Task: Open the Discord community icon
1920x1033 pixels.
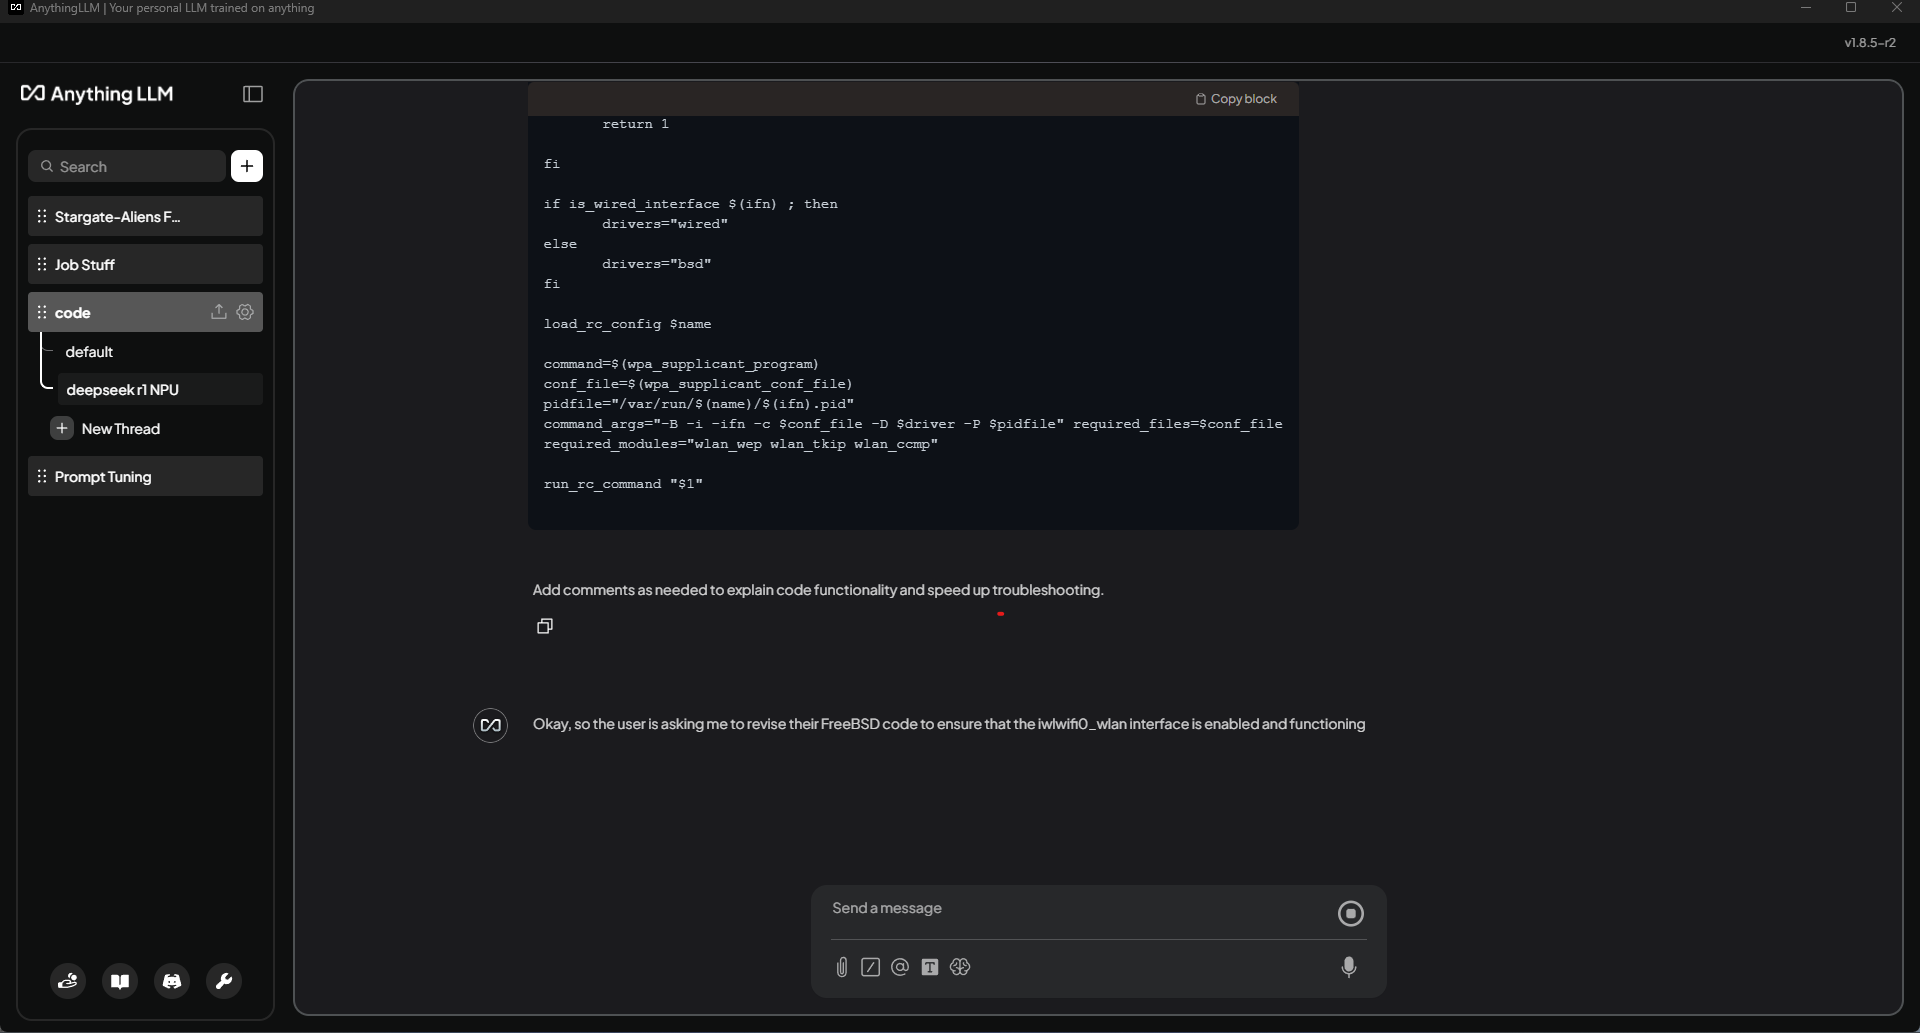Action: [172, 981]
